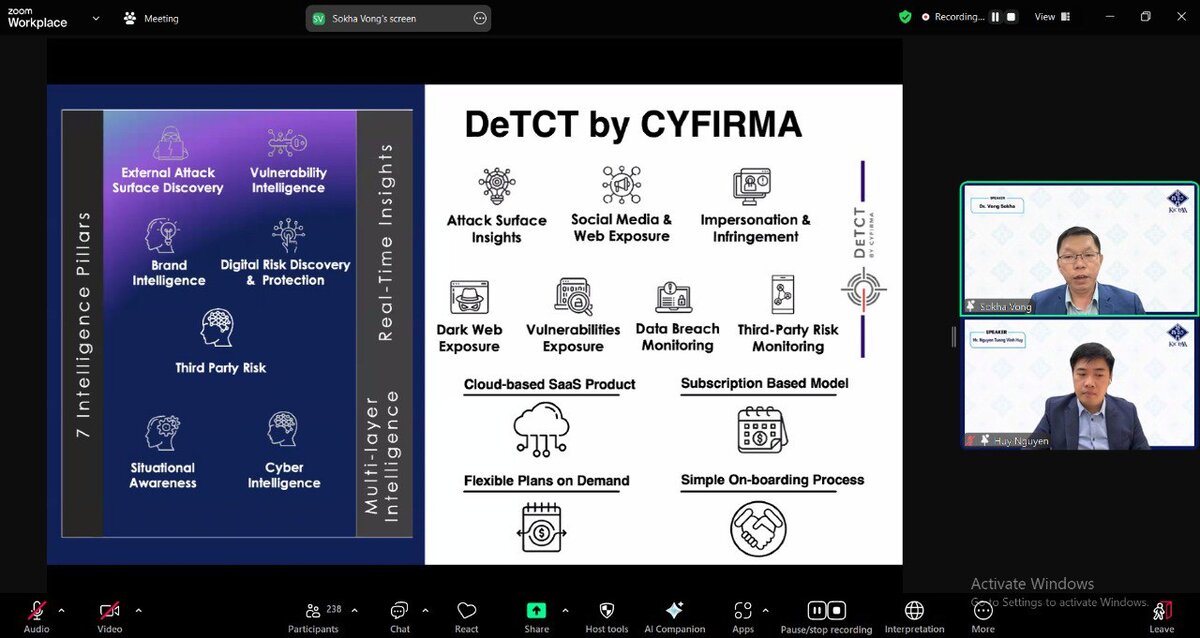Click the cloud icon under Cloud-based SaaS

click(541, 428)
